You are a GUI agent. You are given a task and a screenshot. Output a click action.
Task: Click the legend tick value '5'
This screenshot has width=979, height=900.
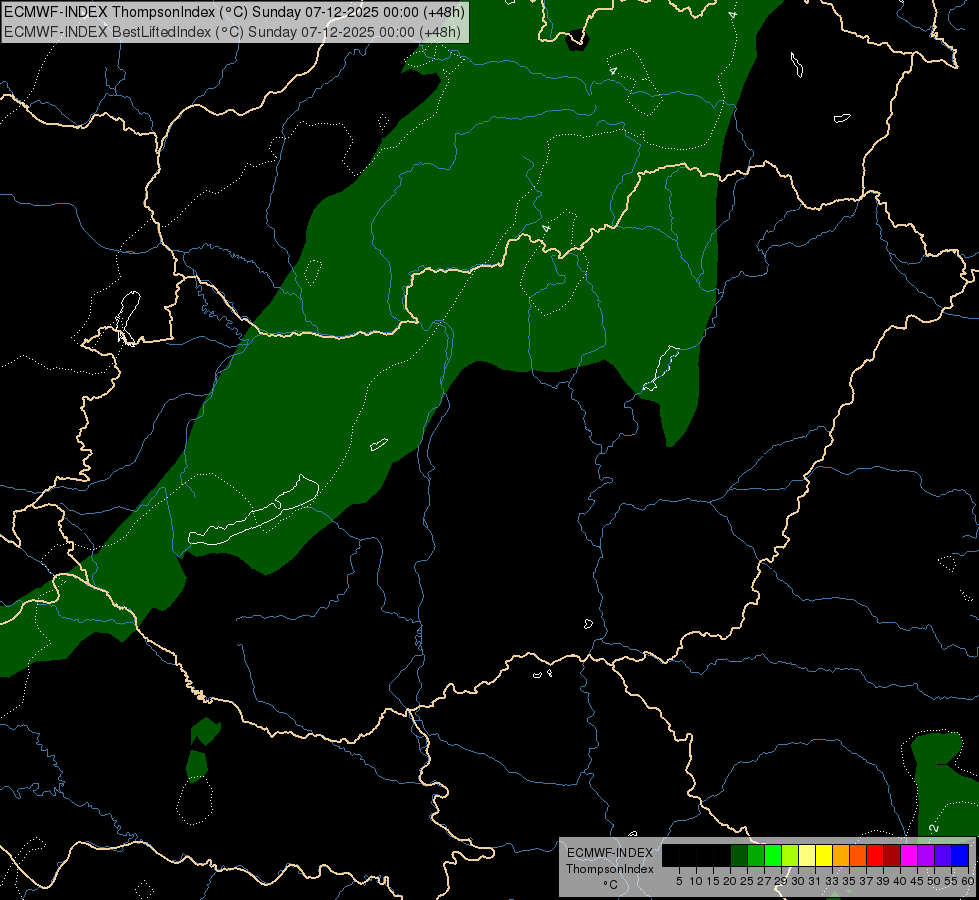(x=679, y=881)
